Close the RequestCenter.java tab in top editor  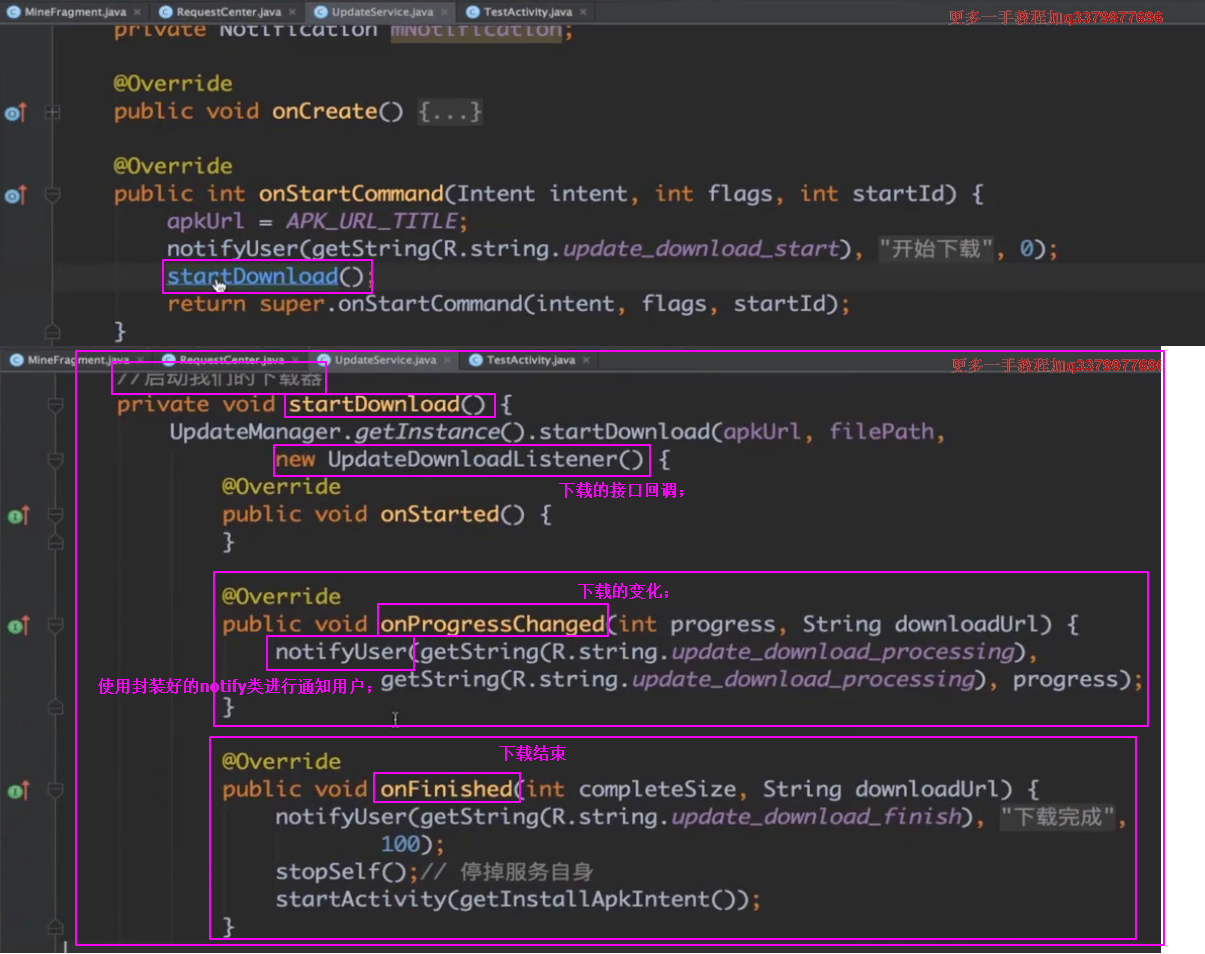coord(291,12)
